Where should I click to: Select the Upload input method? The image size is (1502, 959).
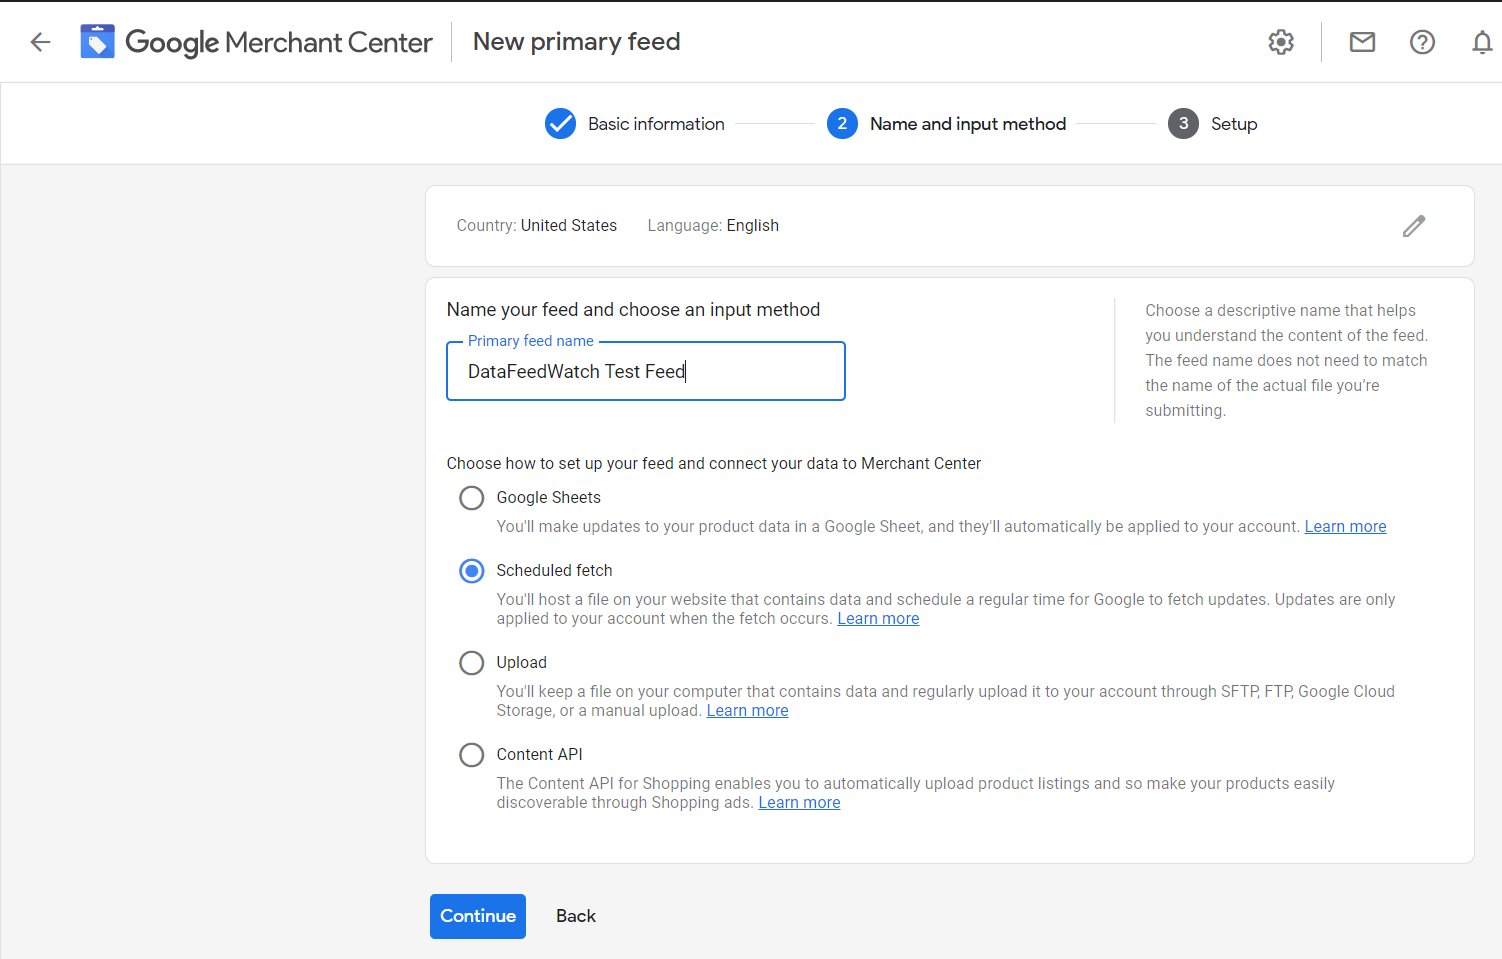(x=471, y=662)
